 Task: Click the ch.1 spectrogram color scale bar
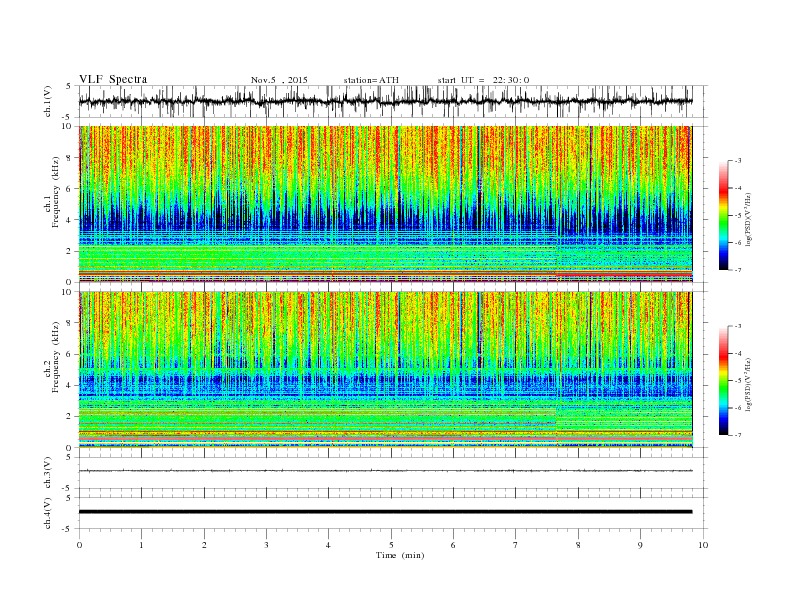click(723, 216)
